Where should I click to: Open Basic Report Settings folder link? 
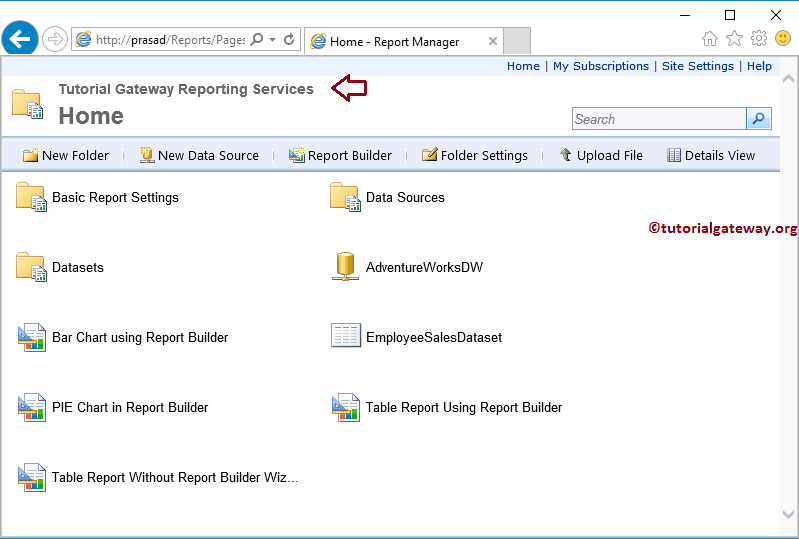tap(115, 198)
